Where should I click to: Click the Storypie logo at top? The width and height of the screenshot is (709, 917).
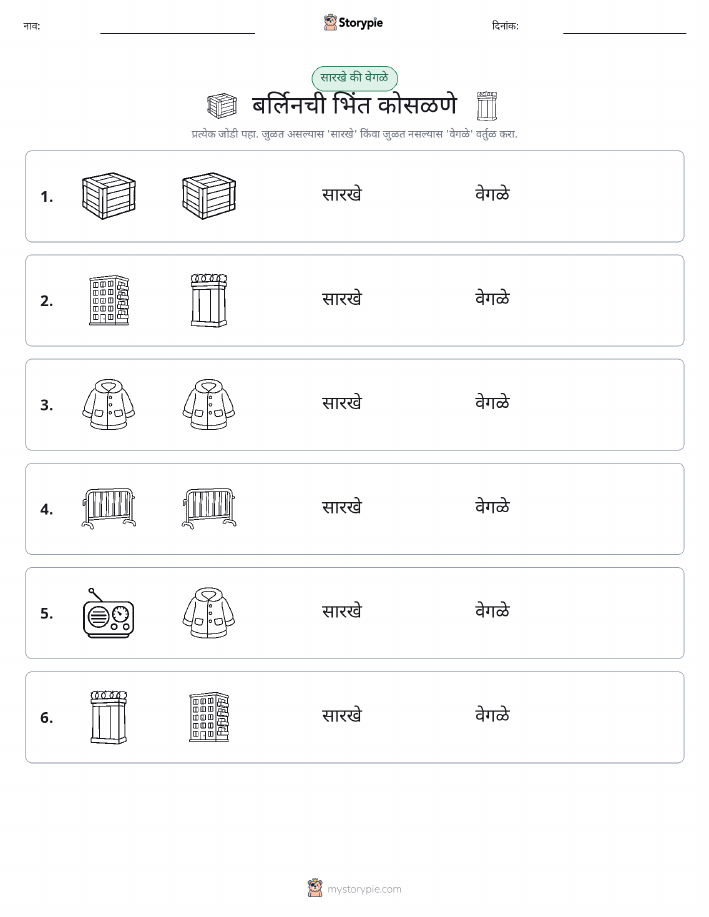353,23
